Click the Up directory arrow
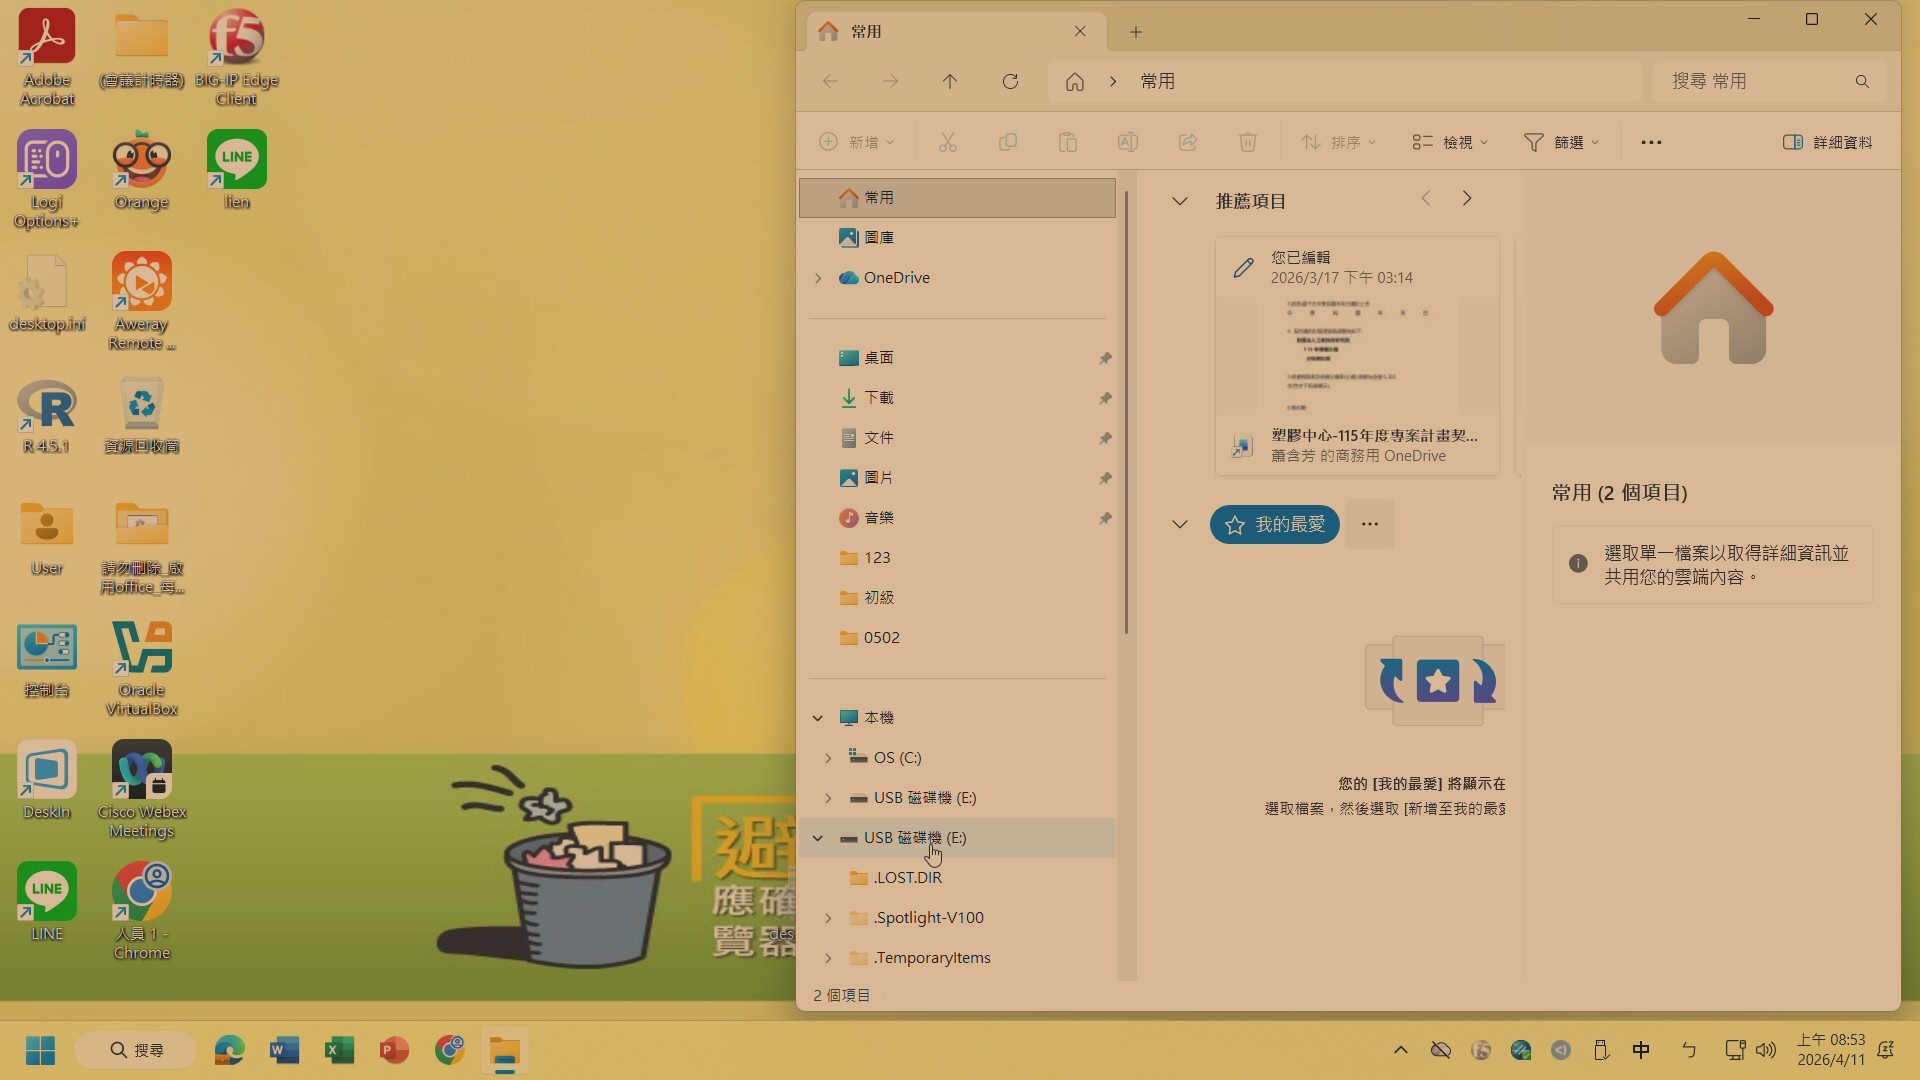The image size is (1920, 1080). pyautogui.click(x=950, y=82)
